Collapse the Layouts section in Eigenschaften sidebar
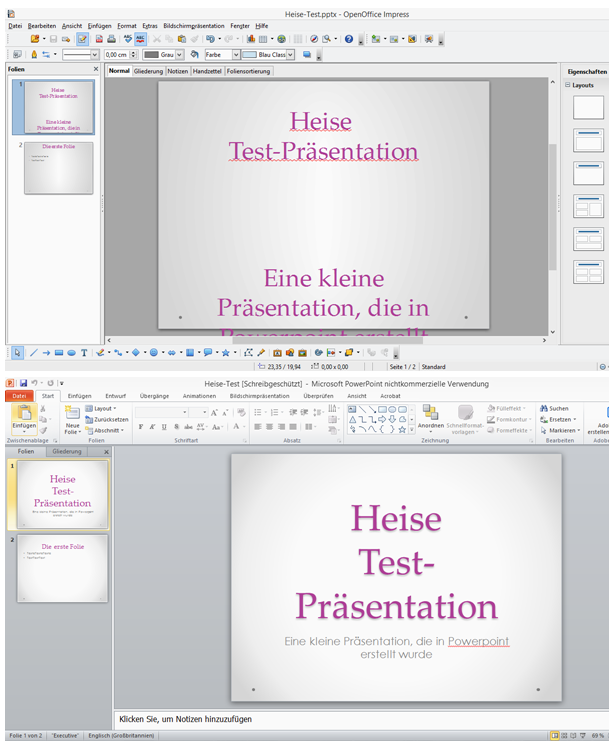The image size is (615, 747). point(568,85)
